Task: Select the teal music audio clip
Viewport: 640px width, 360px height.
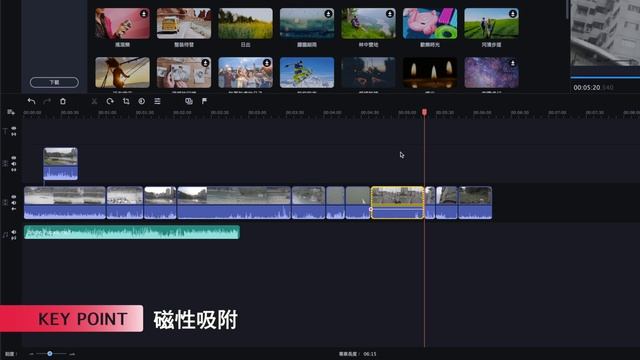Action: pyautogui.click(x=132, y=232)
